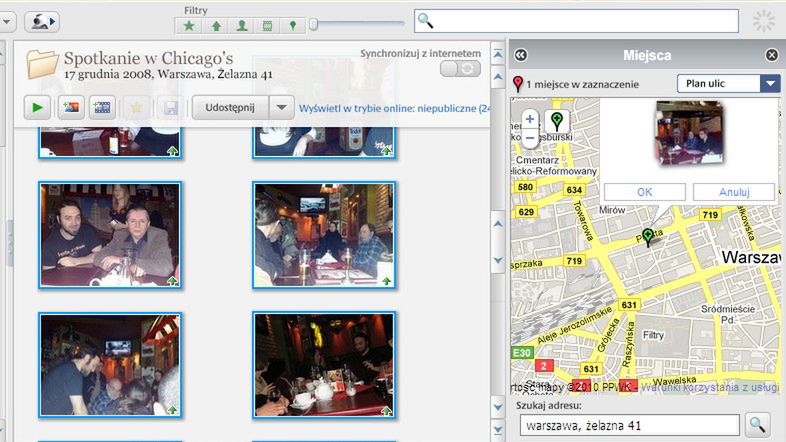Toggle the Synchronizuj z internetem switch
786x442 pixels.
[460, 69]
